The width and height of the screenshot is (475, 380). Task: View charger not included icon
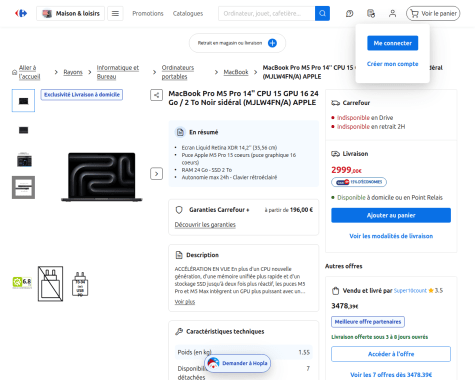coord(50,284)
